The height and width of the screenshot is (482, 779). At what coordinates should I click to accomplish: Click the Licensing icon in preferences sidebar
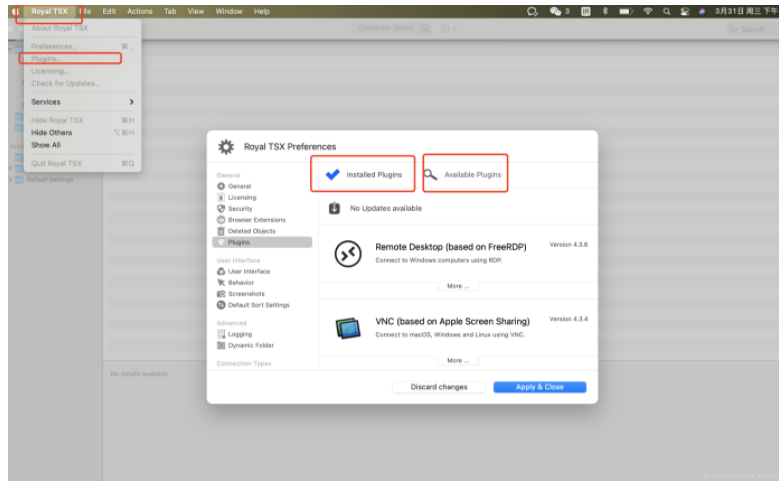(221, 197)
